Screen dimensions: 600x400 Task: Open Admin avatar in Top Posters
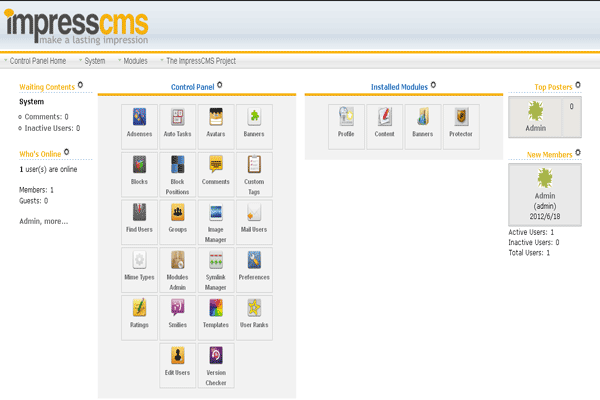(x=536, y=111)
